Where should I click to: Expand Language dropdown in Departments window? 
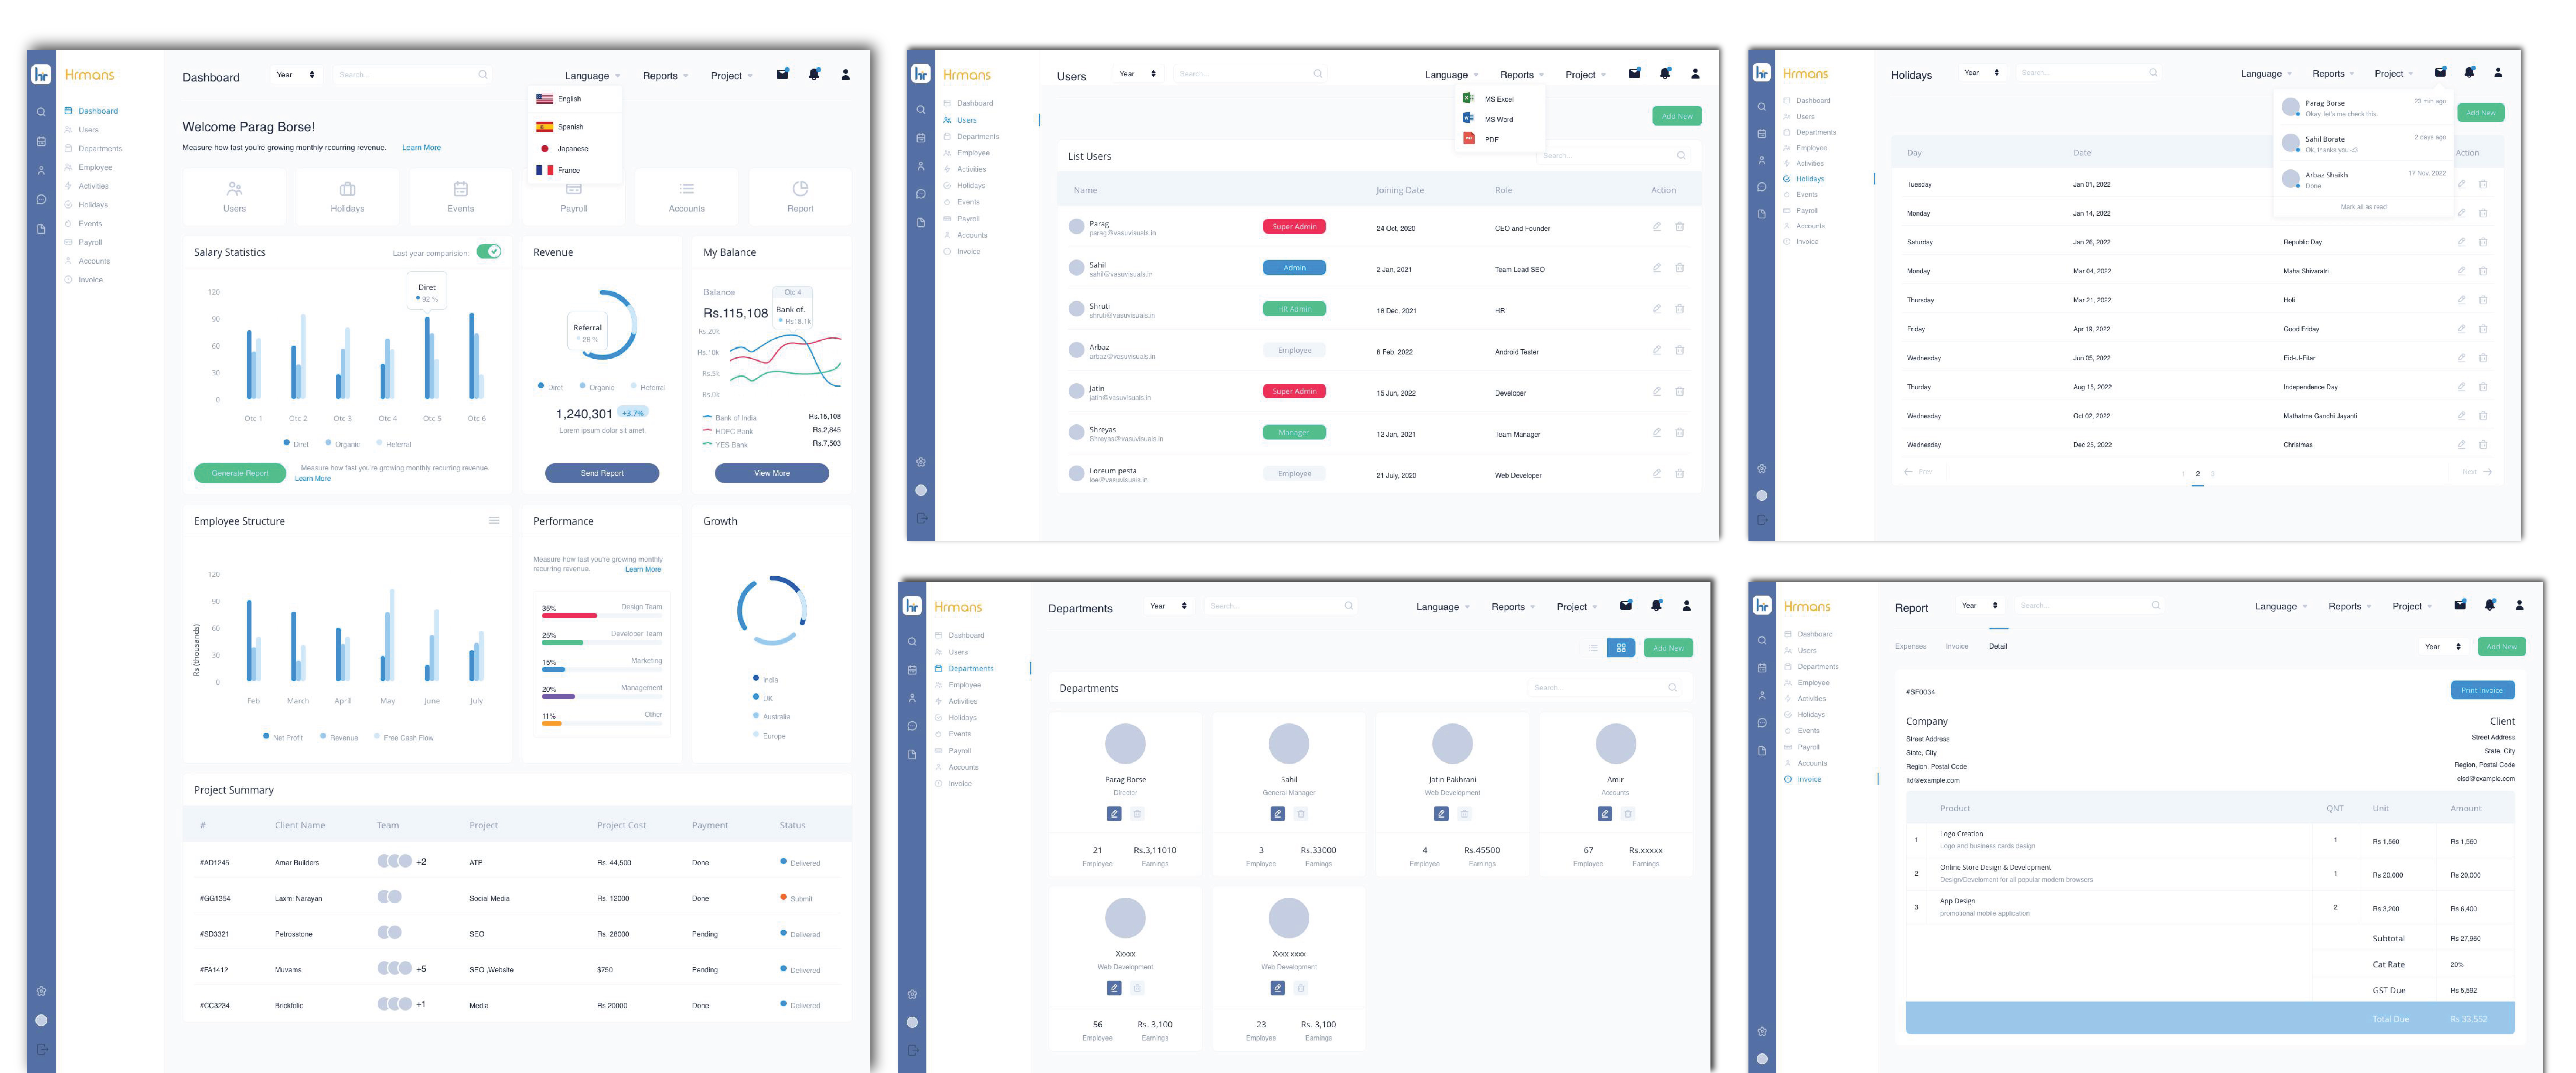pyautogui.click(x=1443, y=607)
